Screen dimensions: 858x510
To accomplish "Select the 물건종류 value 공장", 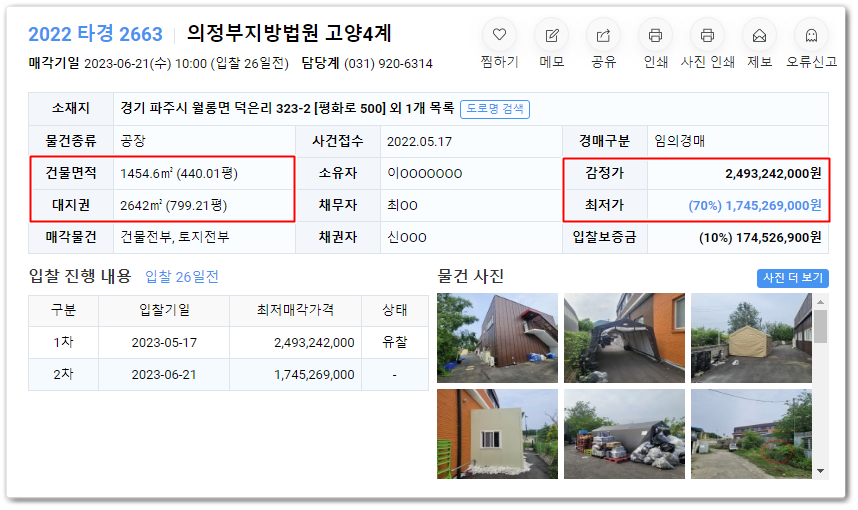I will pos(133,141).
